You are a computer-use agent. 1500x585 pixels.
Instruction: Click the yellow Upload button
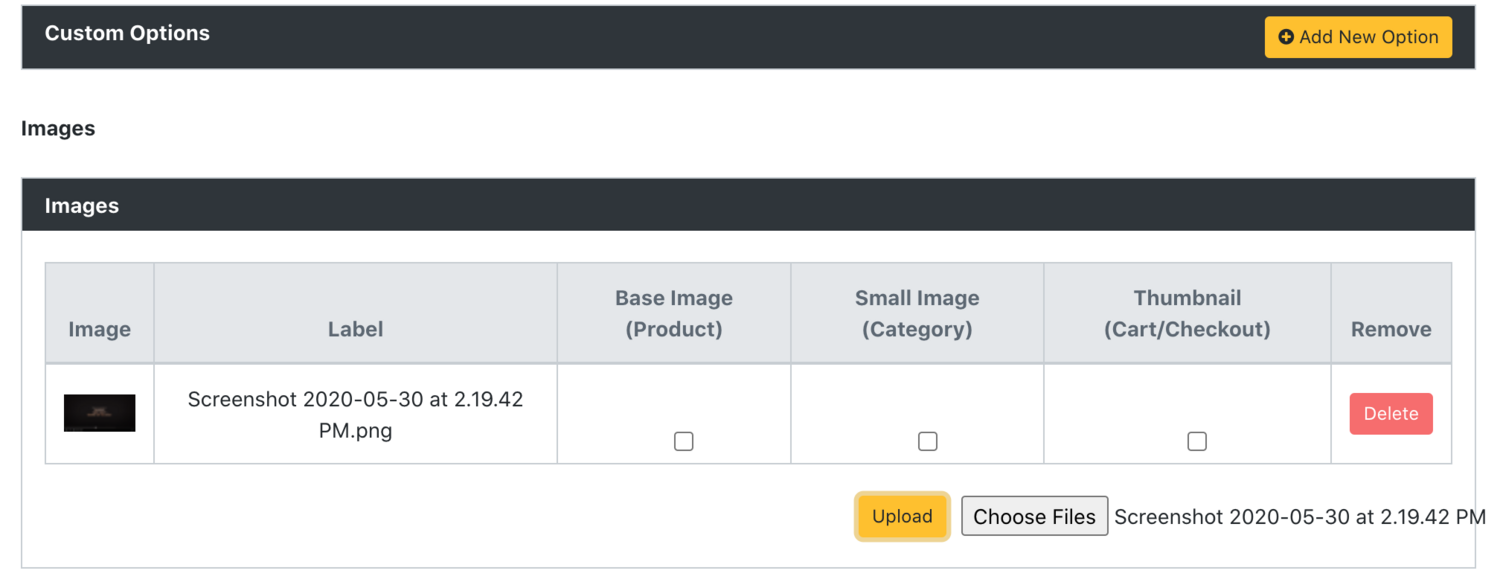(902, 517)
